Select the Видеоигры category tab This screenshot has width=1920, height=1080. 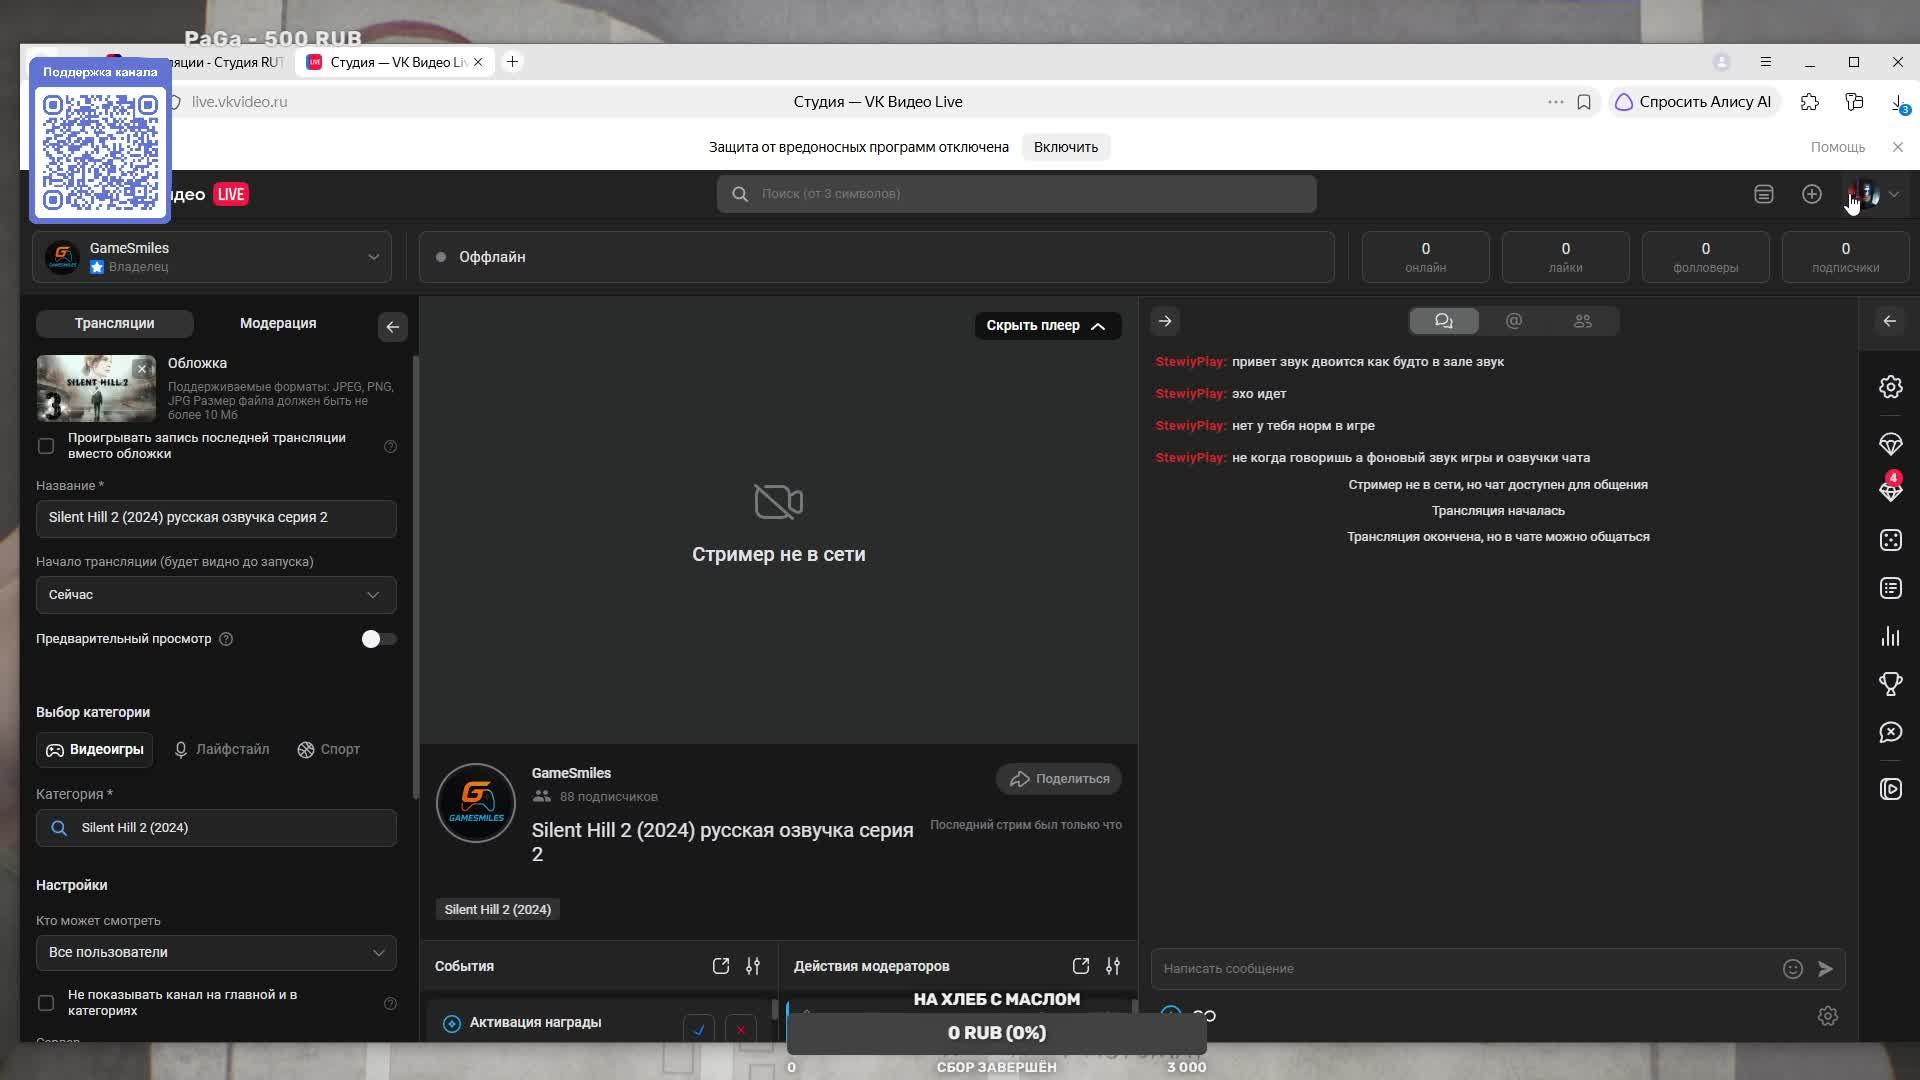(x=95, y=749)
